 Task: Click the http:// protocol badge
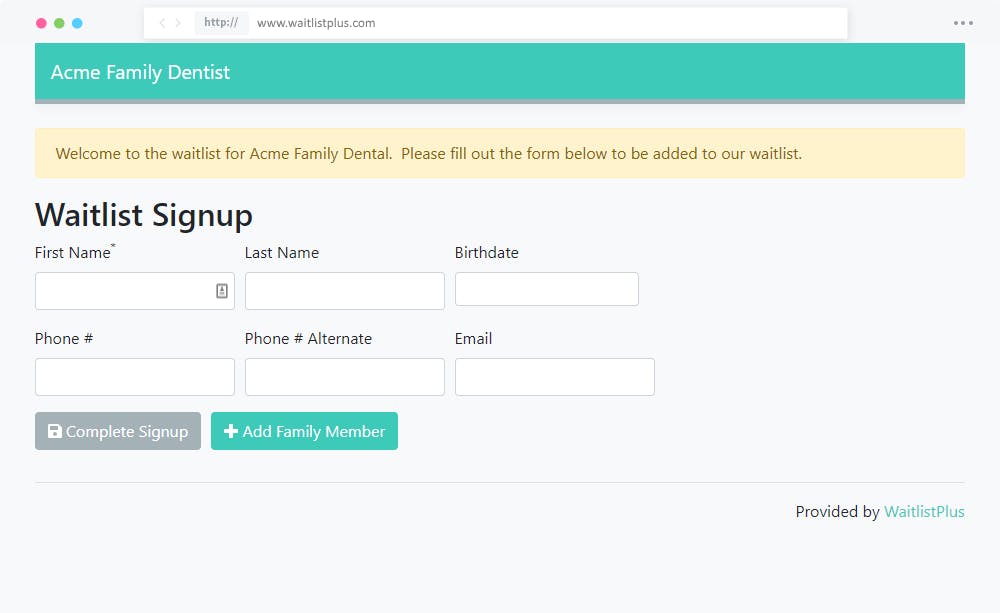(221, 22)
